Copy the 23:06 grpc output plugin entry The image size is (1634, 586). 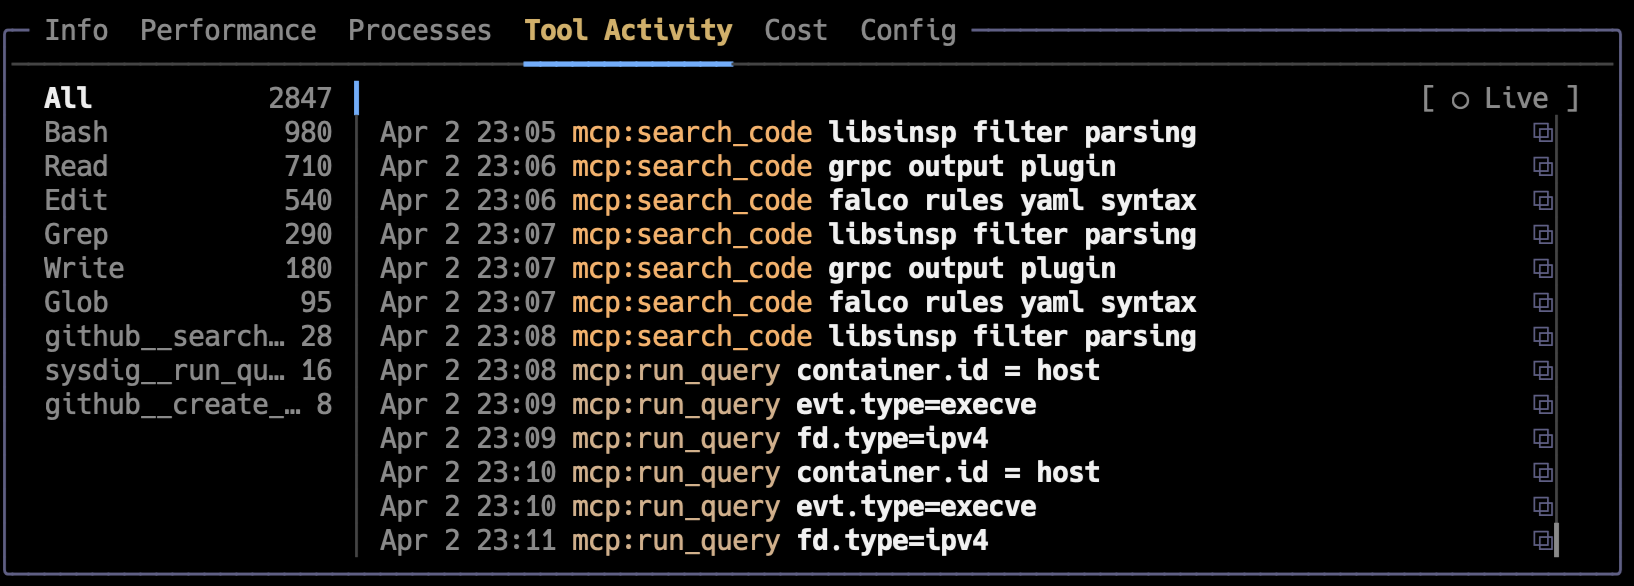[1543, 166]
